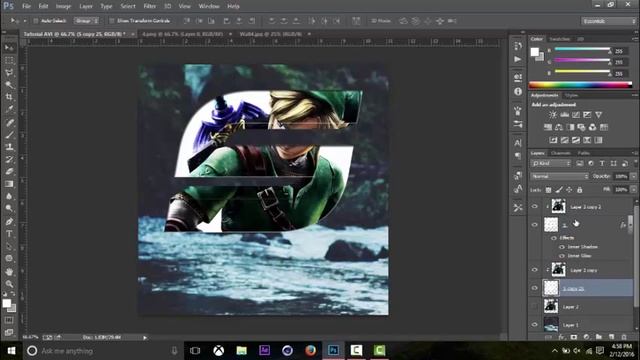The height and width of the screenshot is (360, 640).
Task: Click the layer style fx button at panel bottom
Action: (x=562, y=337)
